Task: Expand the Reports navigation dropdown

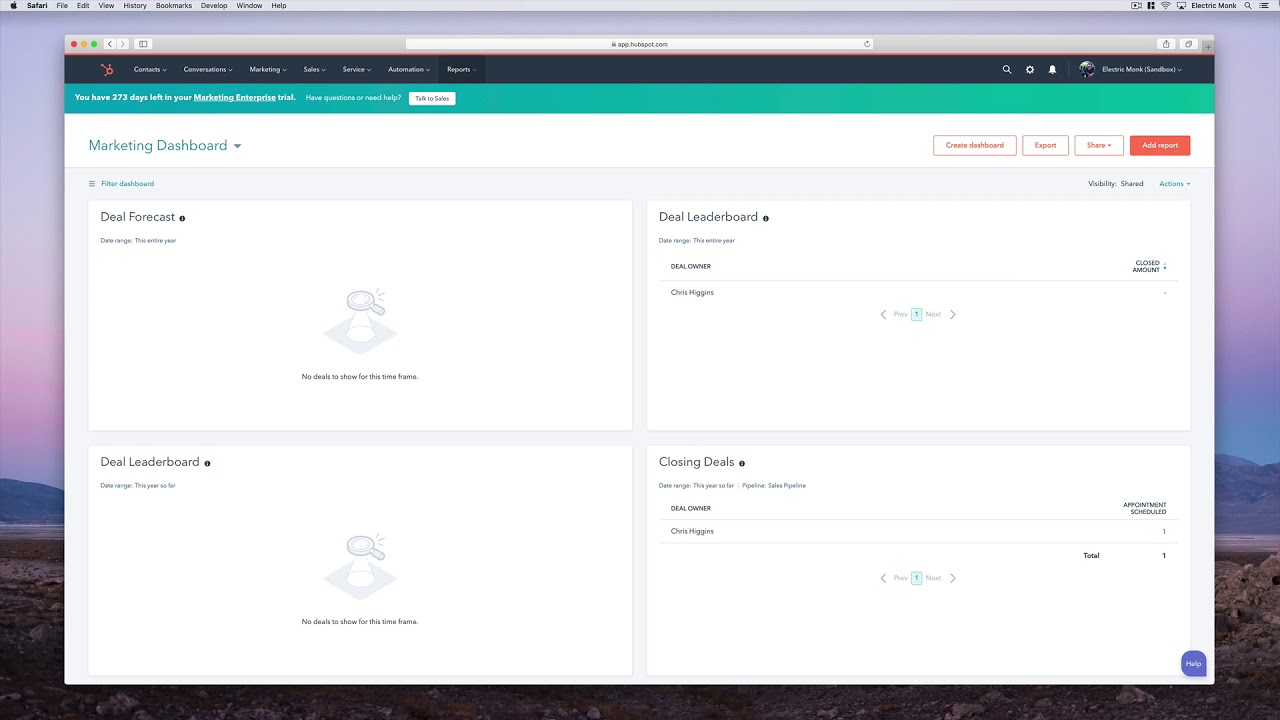Action: click(x=461, y=70)
